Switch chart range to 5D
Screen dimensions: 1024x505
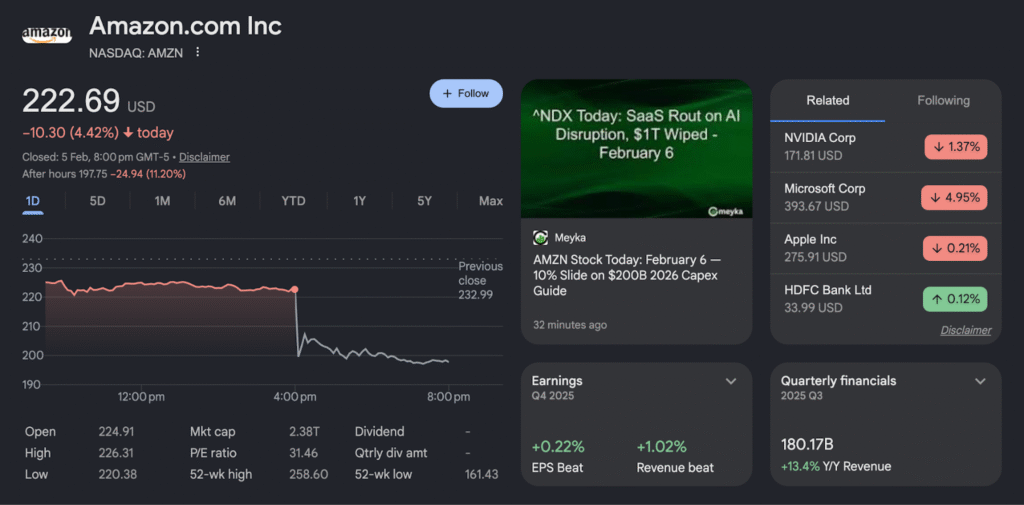coord(97,201)
